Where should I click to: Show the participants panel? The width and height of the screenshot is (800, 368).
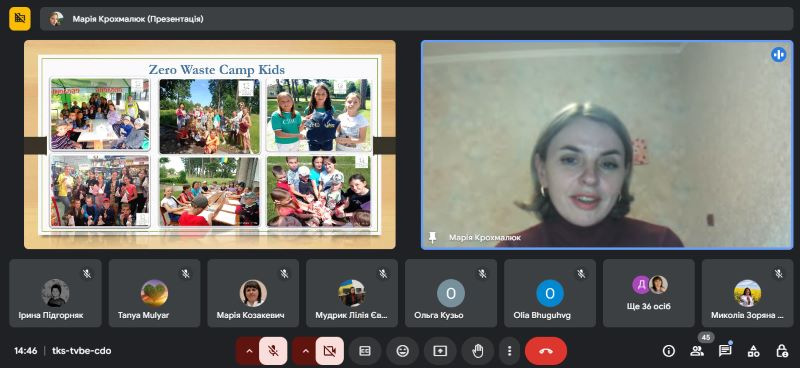697,351
